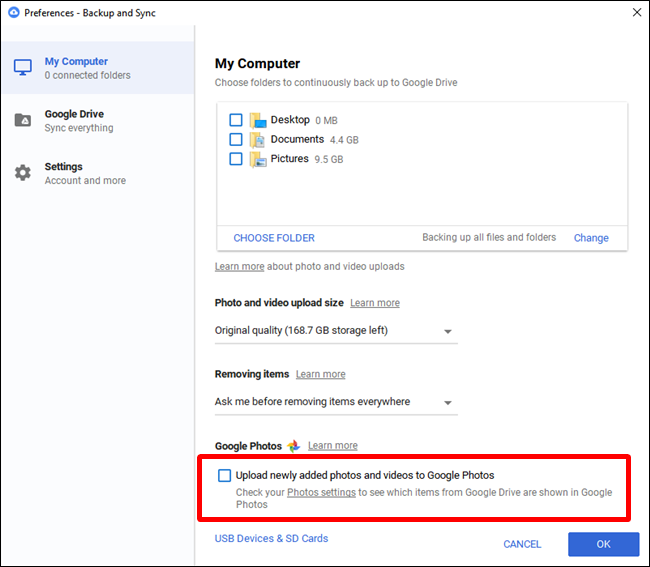Tick the Pictures folder checkbox

point(236,158)
